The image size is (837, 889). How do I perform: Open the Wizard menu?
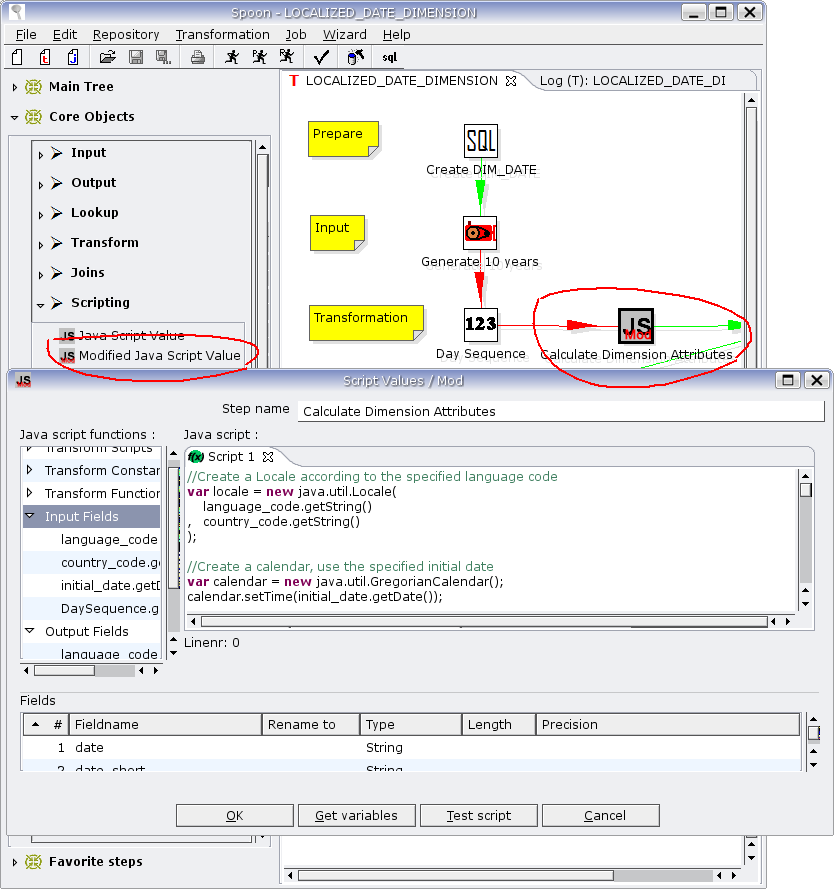pos(345,35)
